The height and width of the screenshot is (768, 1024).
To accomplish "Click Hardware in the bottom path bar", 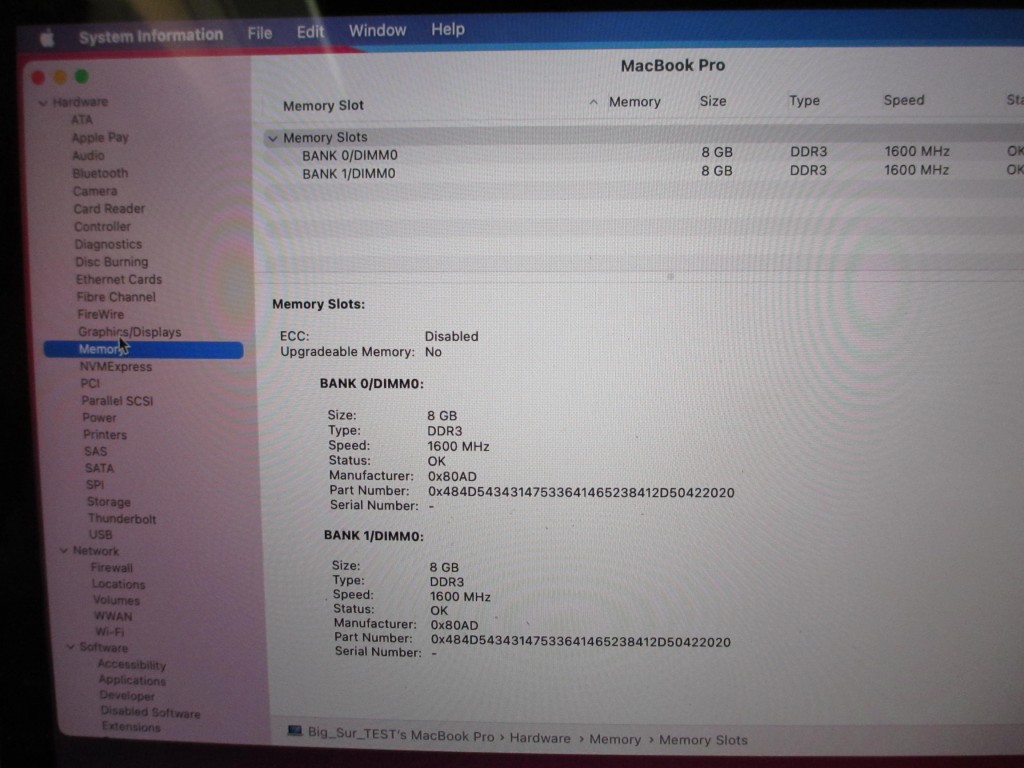I will coord(540,738).
